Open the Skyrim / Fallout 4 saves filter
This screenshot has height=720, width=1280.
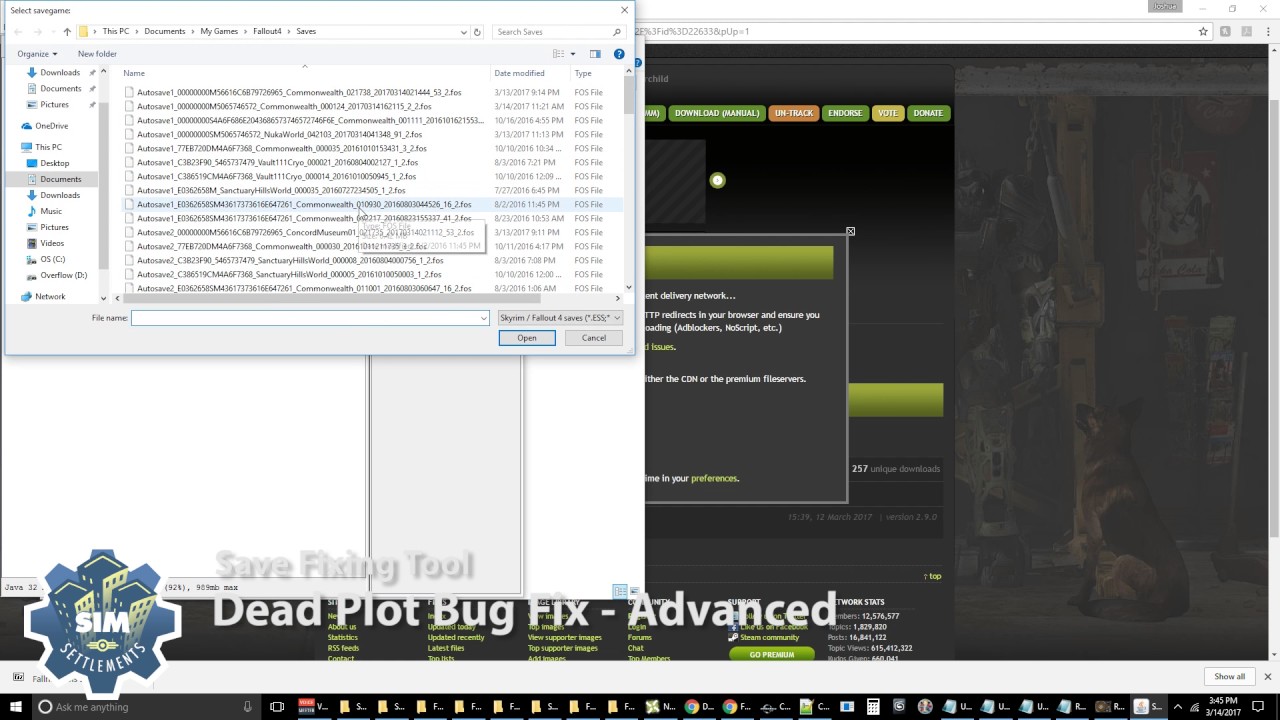560,318
